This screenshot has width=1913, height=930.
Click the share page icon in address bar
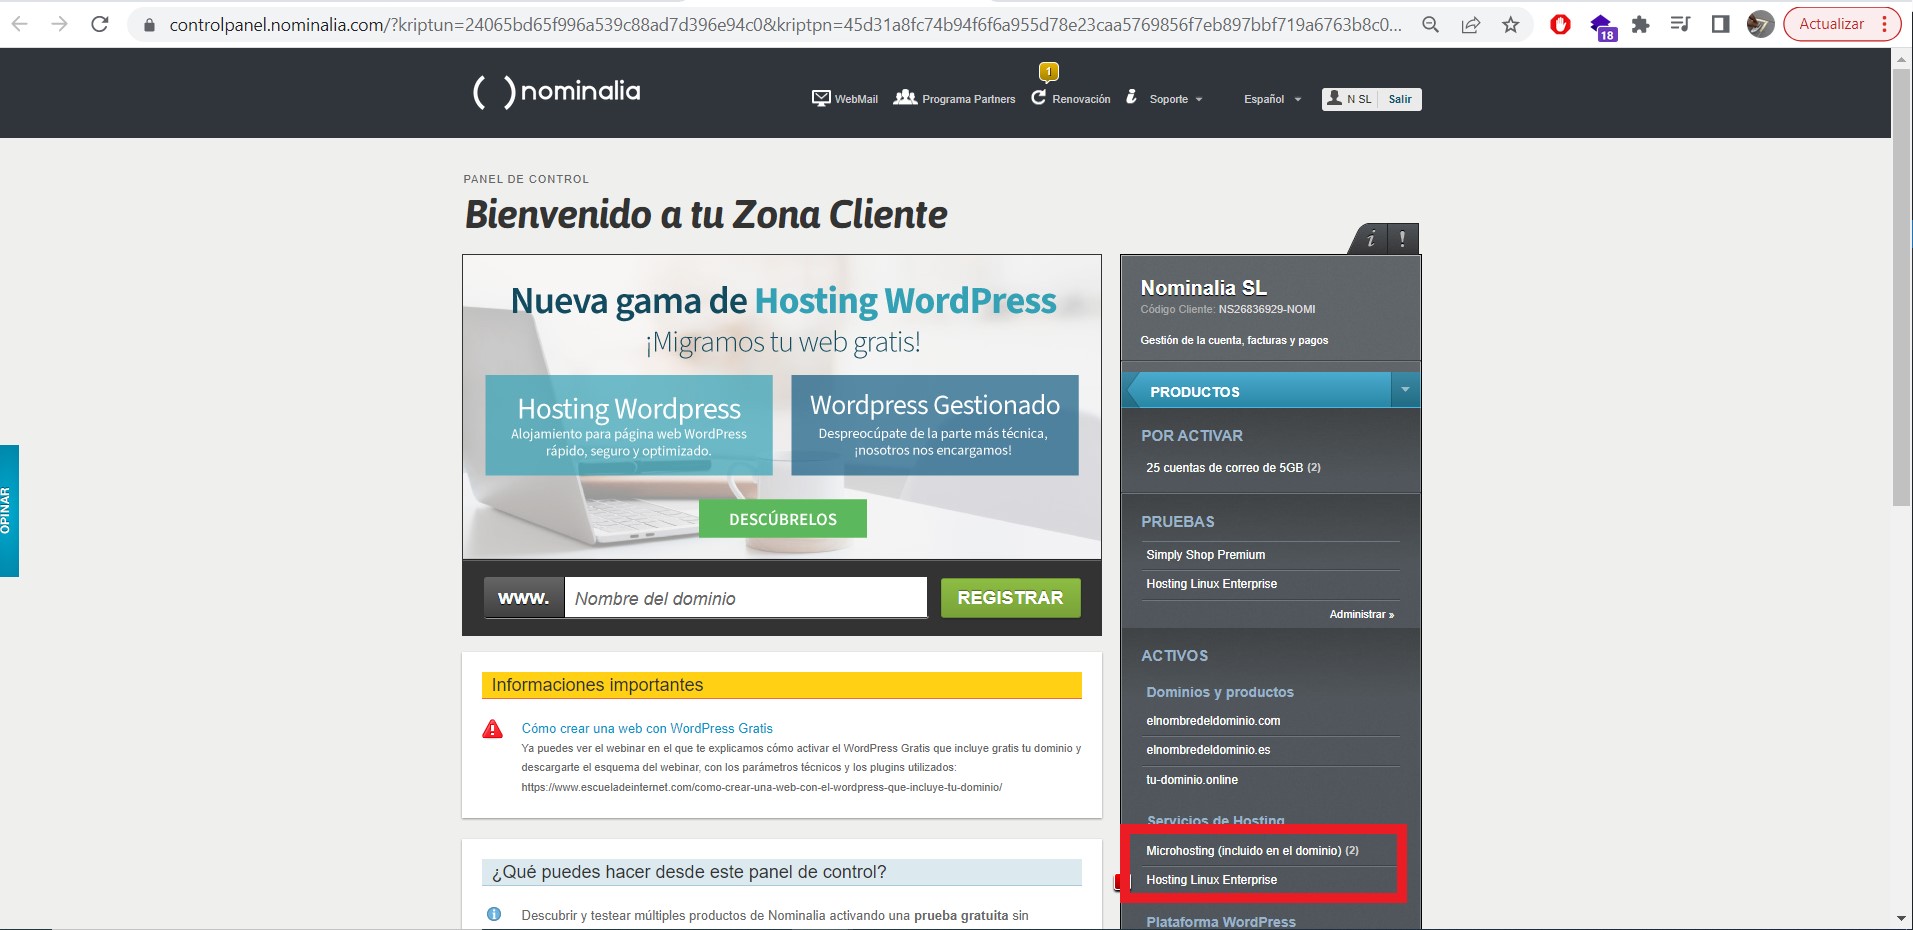coord(1471,25)
